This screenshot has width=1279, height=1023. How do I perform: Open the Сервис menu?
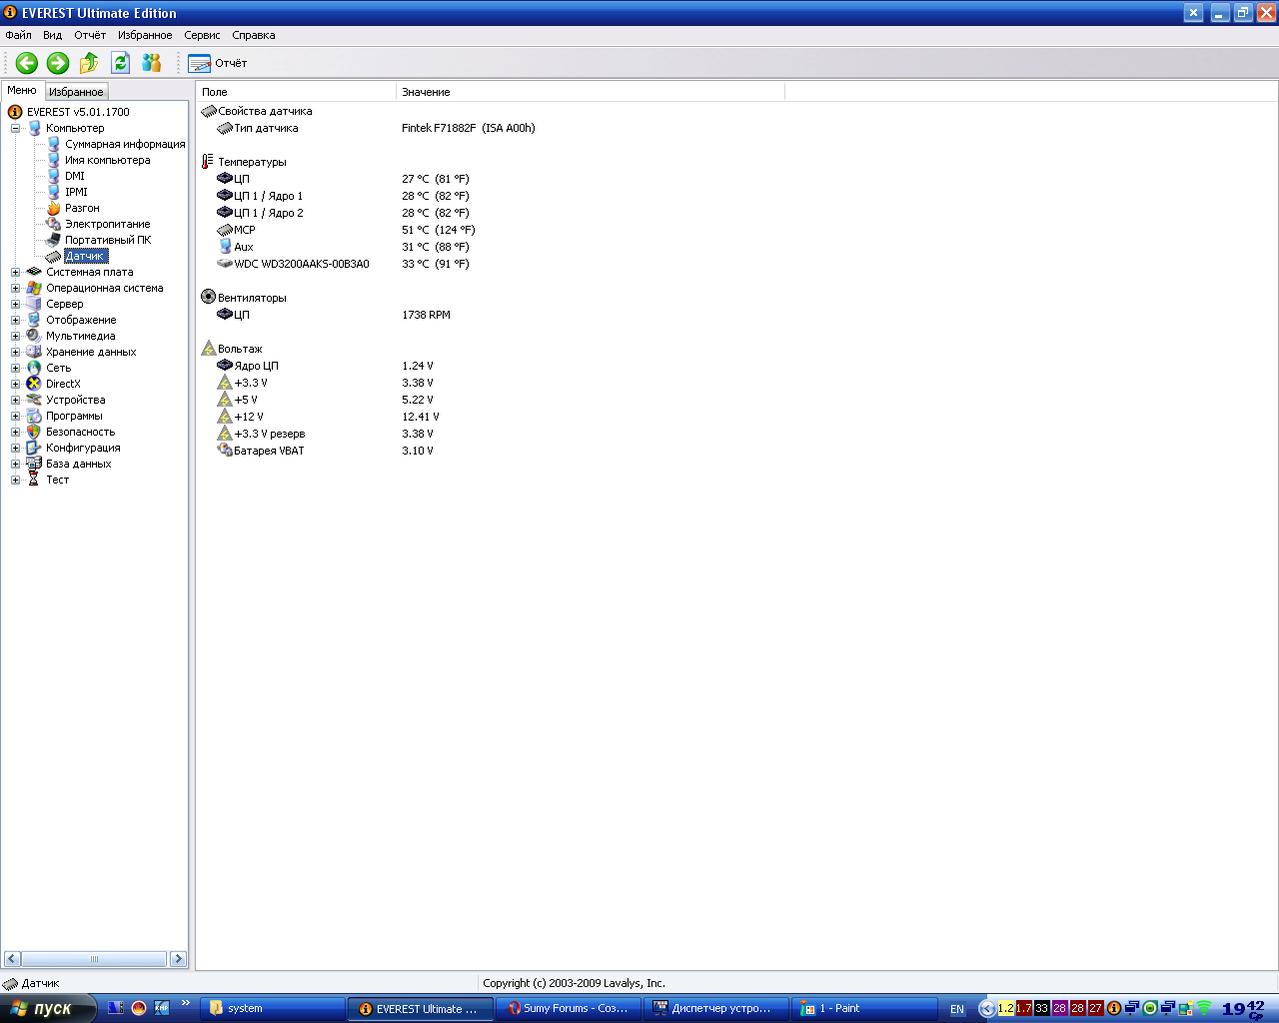pos(202,35)
